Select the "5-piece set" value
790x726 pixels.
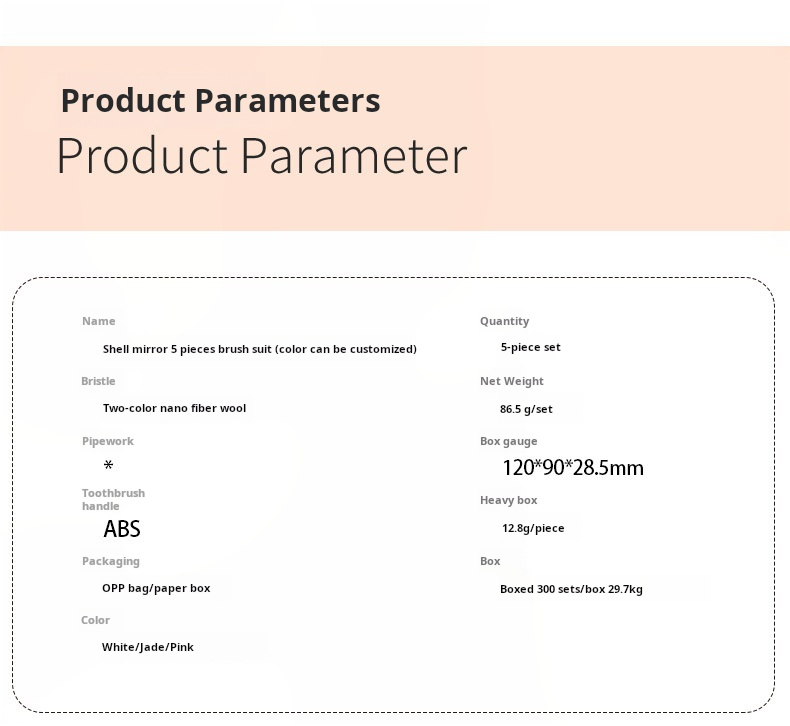pos(530,347)
